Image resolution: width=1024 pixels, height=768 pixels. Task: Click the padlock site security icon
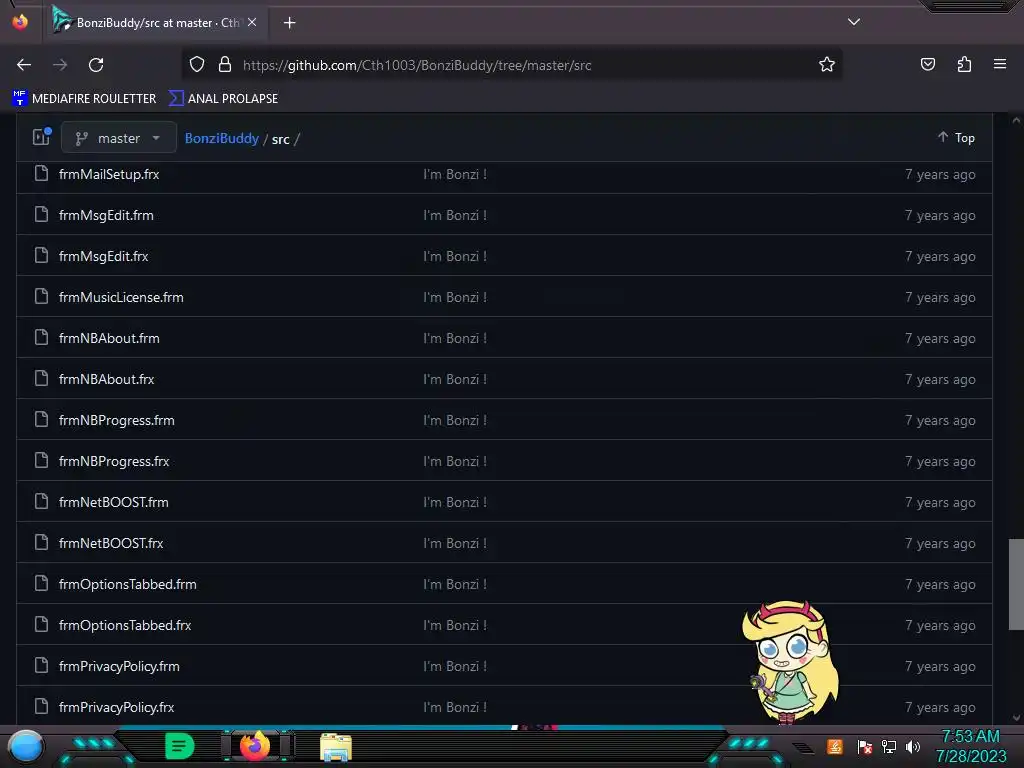[225, 65]
